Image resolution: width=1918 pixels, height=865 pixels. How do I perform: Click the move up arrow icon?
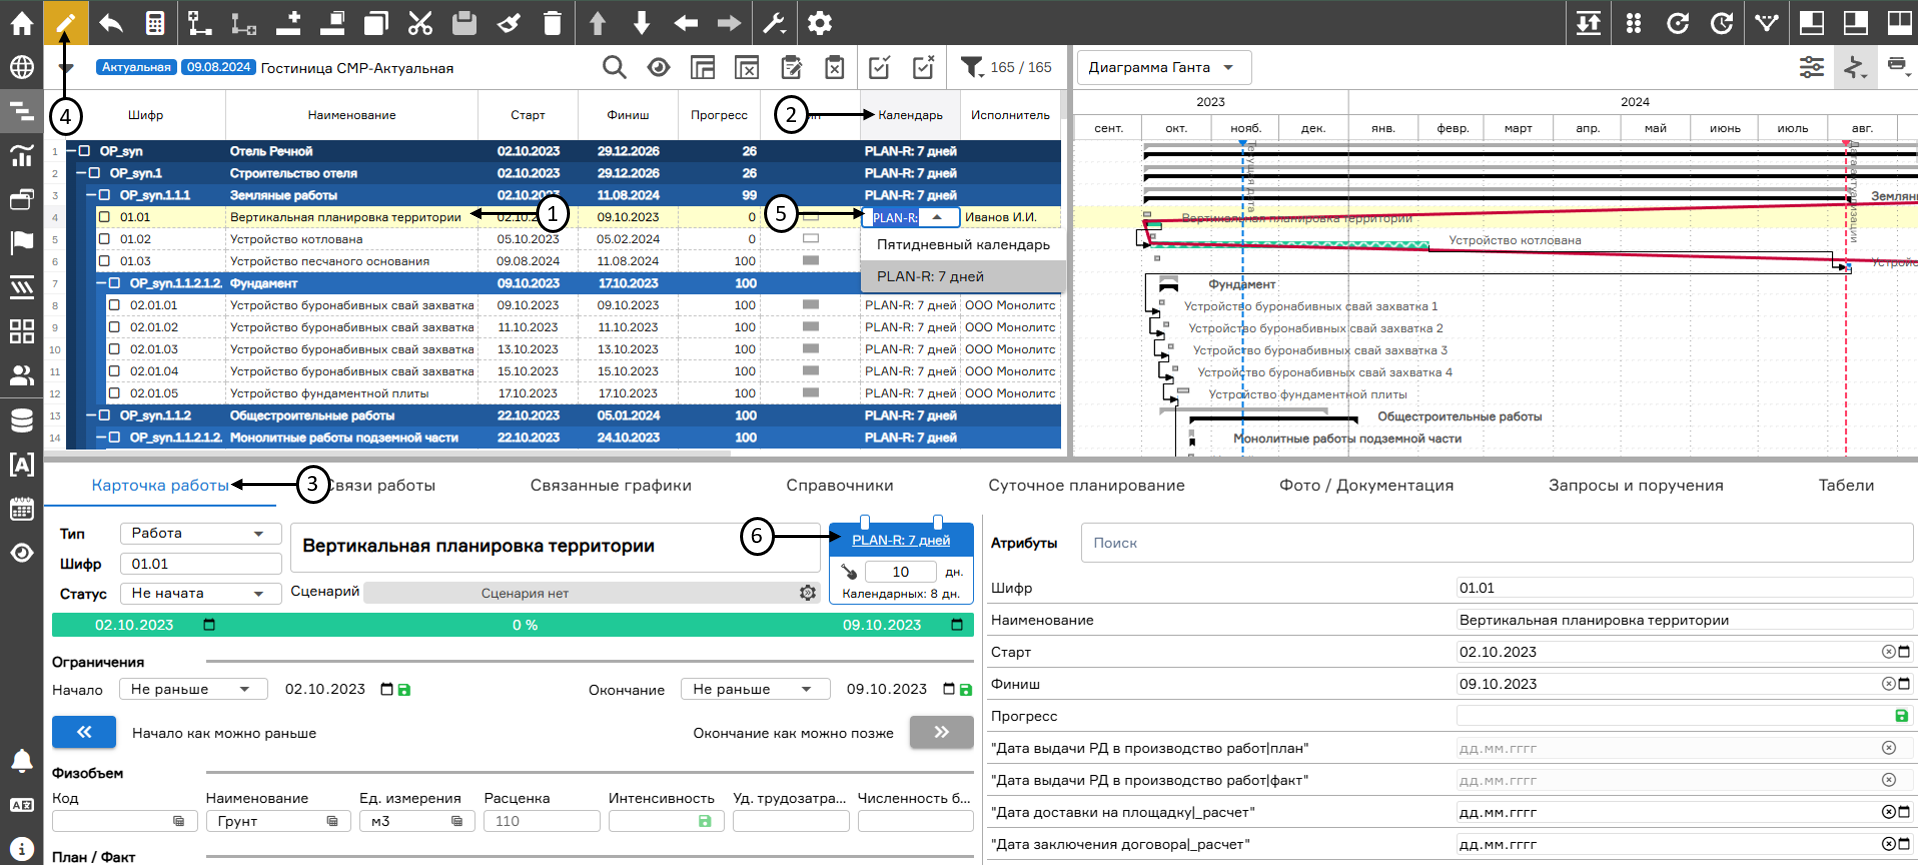click(x=598, y=22)
